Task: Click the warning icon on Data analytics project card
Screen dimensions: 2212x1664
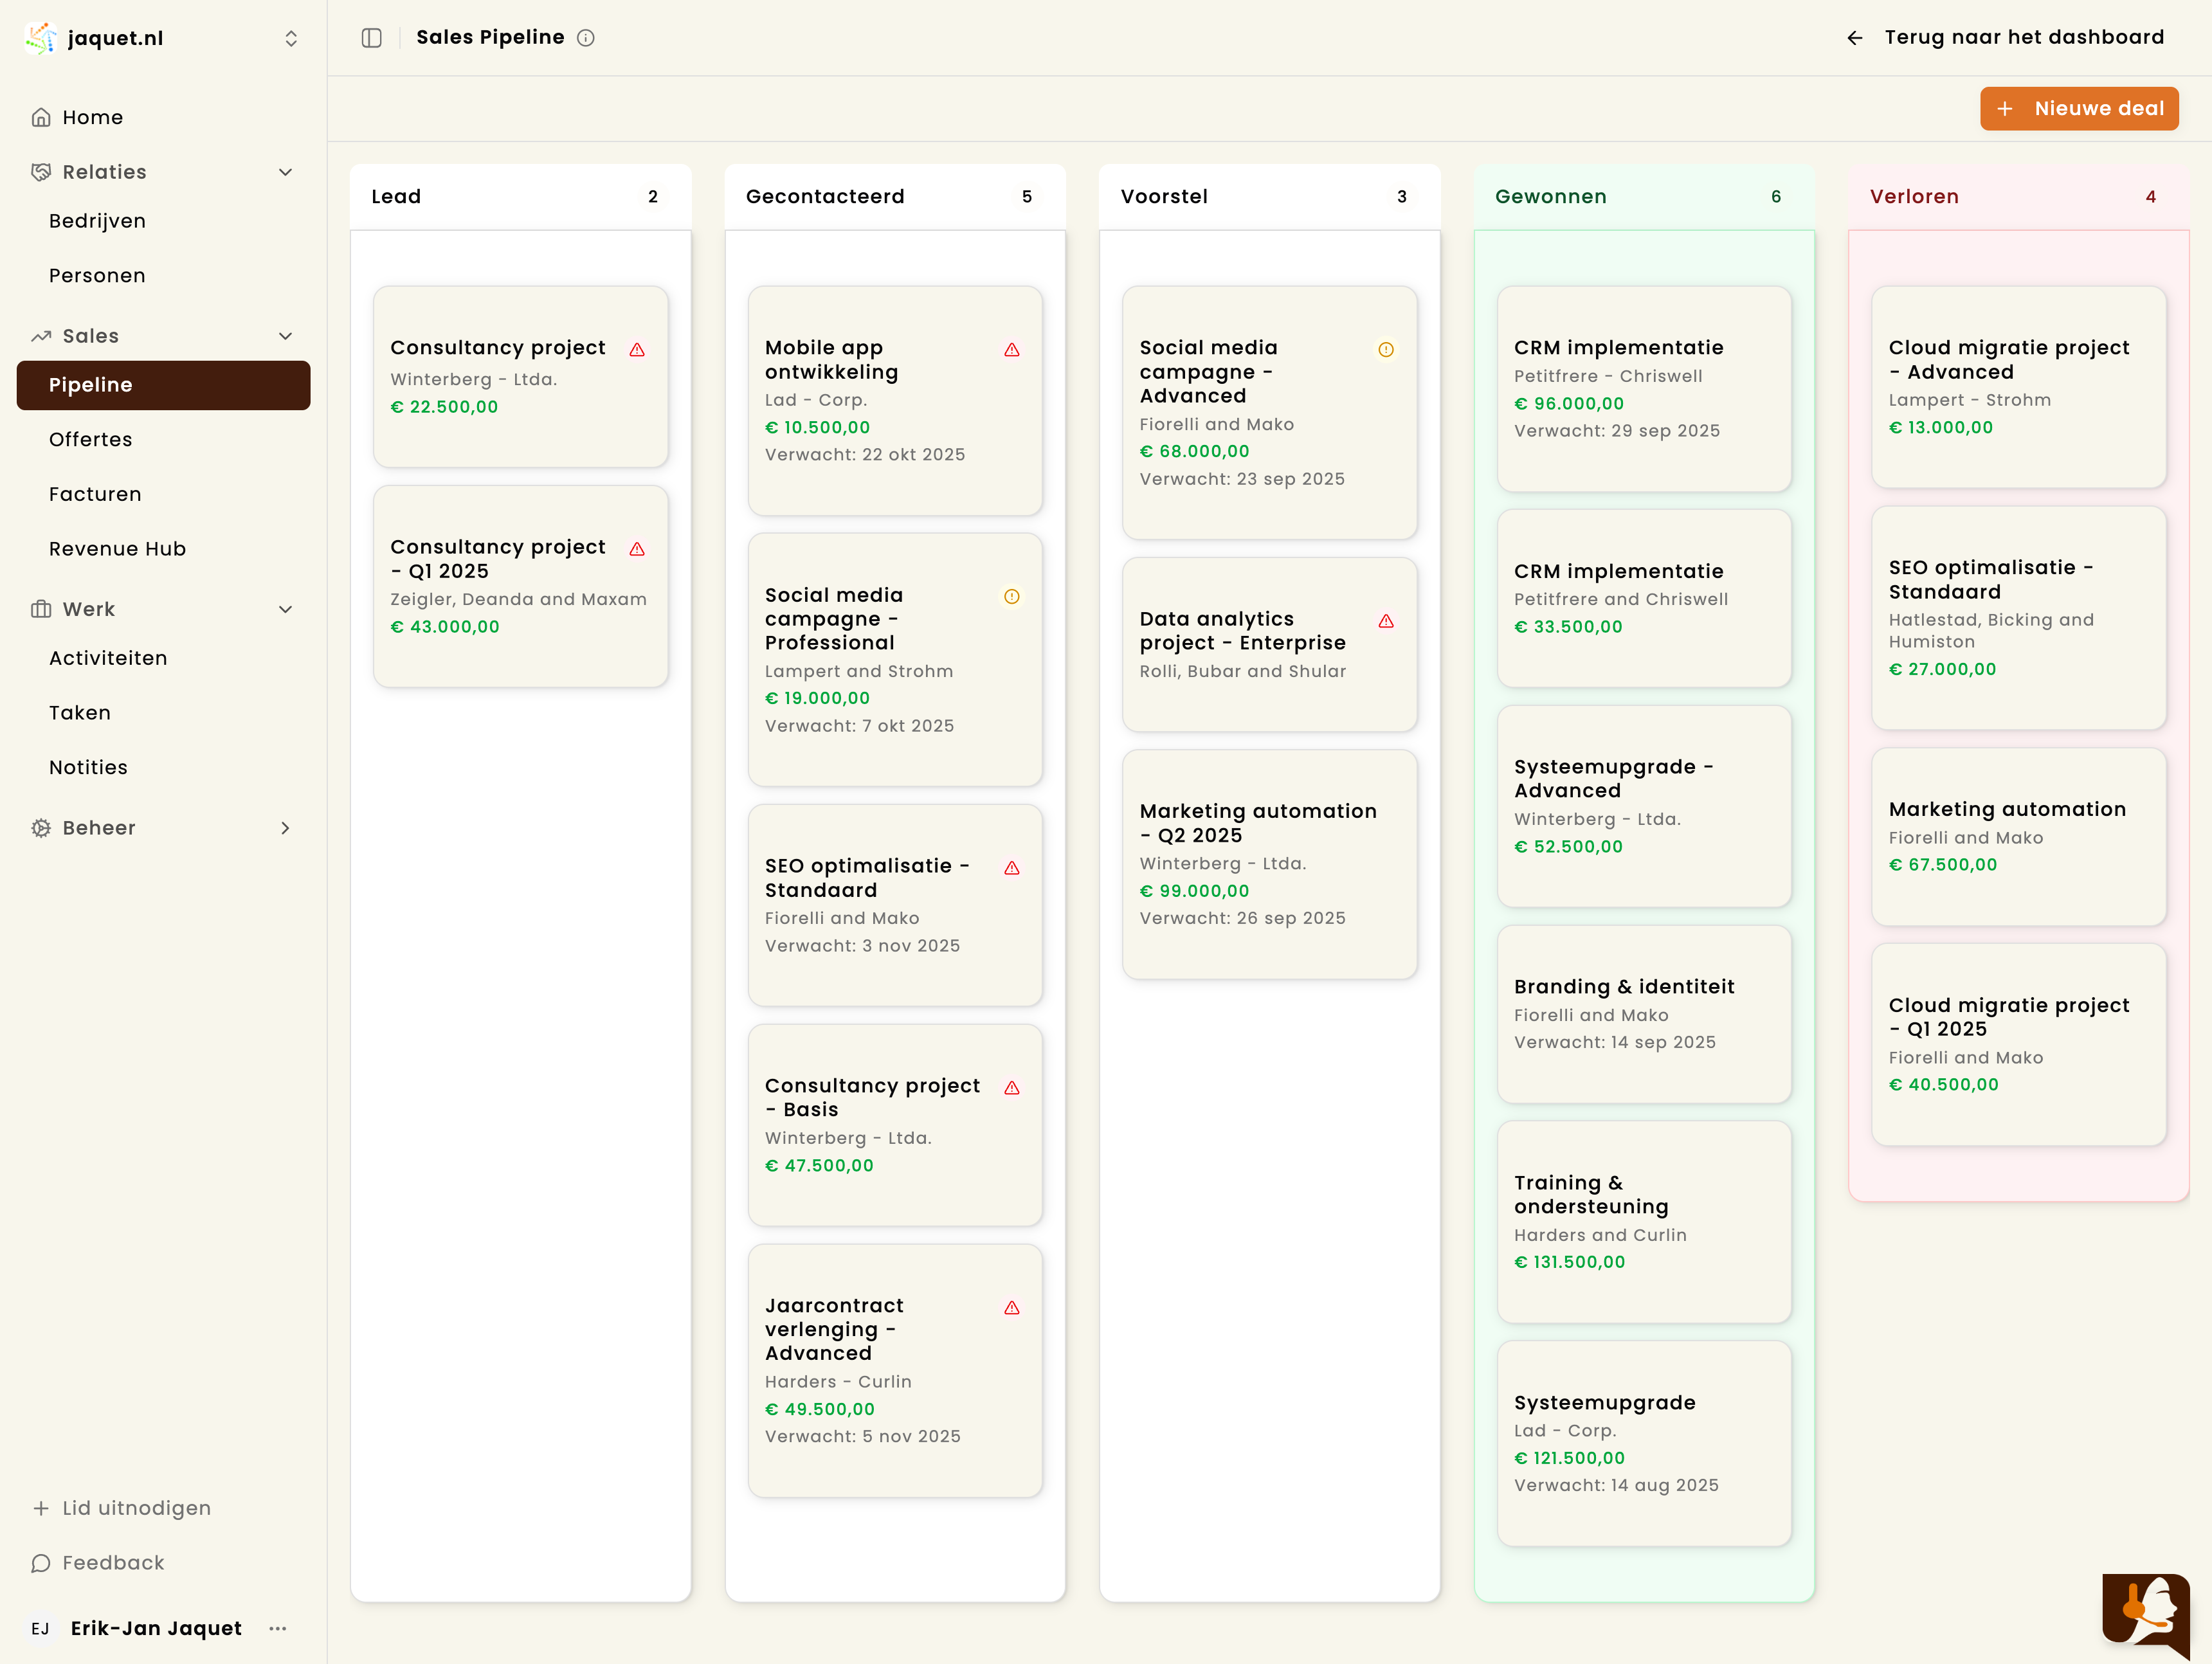Action: [x=1385, y=622]
